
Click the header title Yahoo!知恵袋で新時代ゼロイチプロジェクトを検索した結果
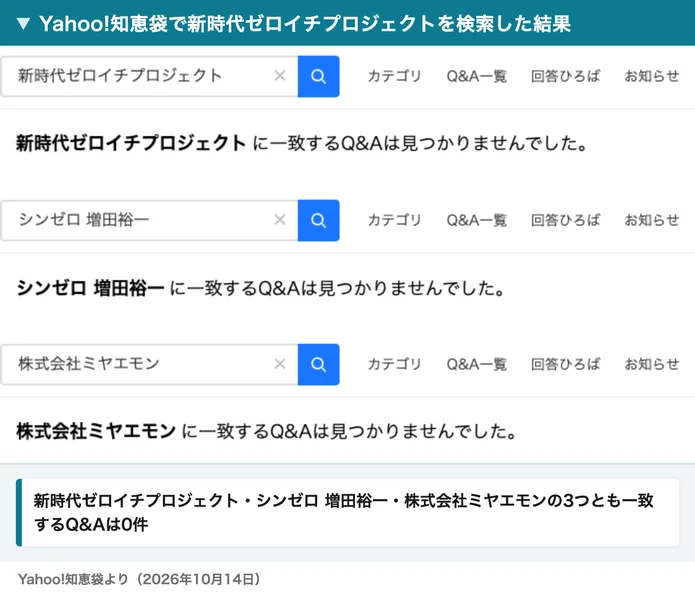[x=305, y=23]
